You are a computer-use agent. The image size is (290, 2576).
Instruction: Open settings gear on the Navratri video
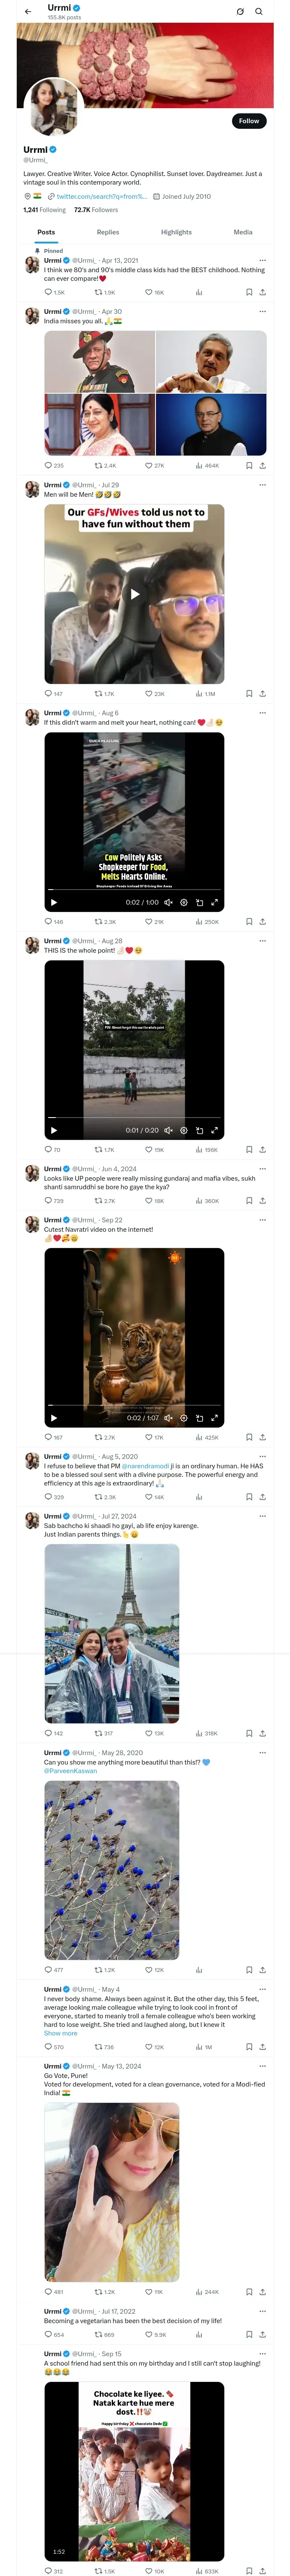(x=184, y=1418)
